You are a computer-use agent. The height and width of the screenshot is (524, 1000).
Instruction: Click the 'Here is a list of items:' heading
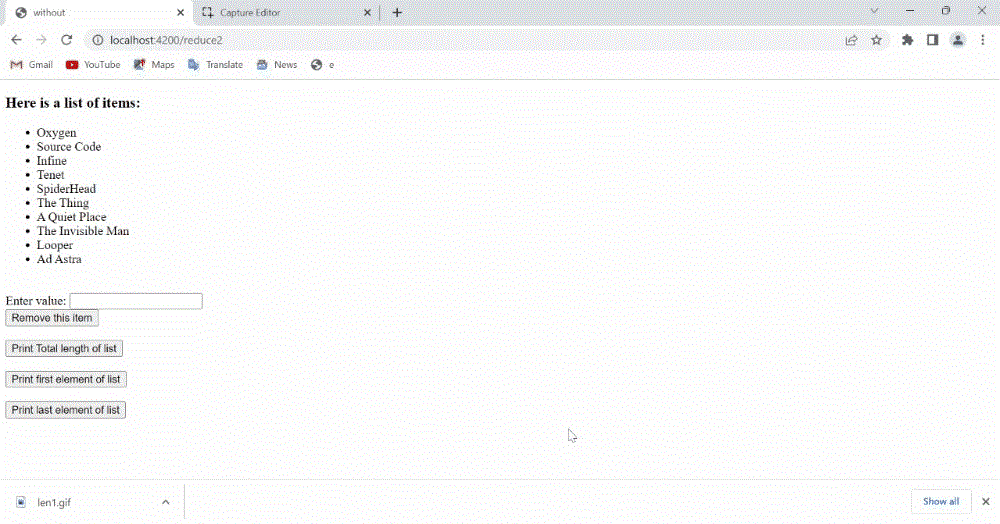tap(73, 103)
